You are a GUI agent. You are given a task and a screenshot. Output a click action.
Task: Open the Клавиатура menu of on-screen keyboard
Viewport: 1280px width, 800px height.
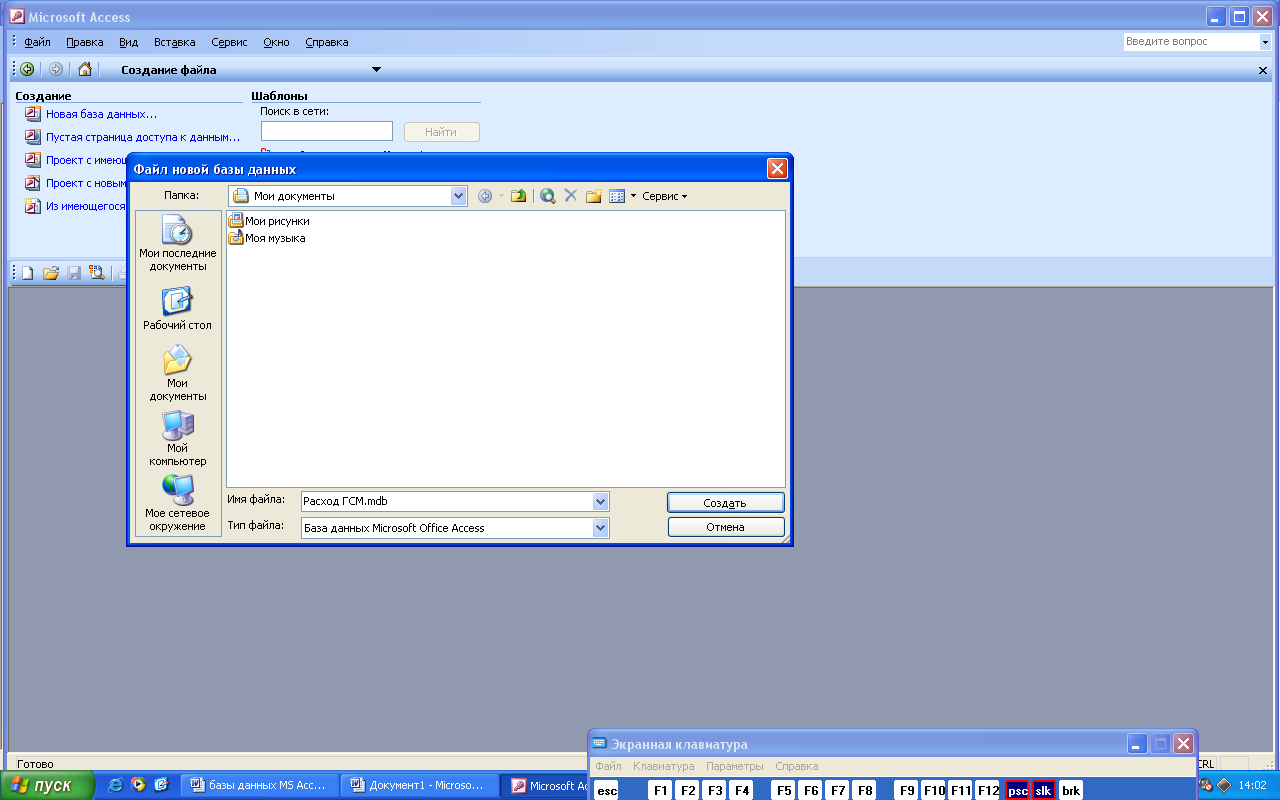click(663, 766)
